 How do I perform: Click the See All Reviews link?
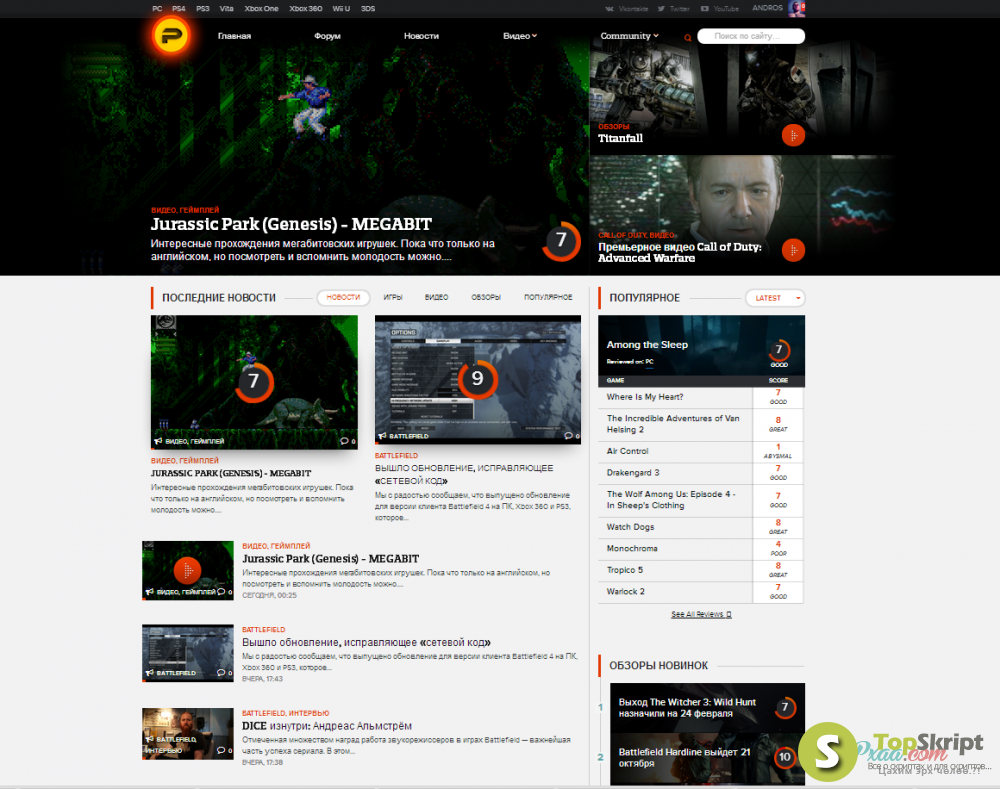coord(701,614)
